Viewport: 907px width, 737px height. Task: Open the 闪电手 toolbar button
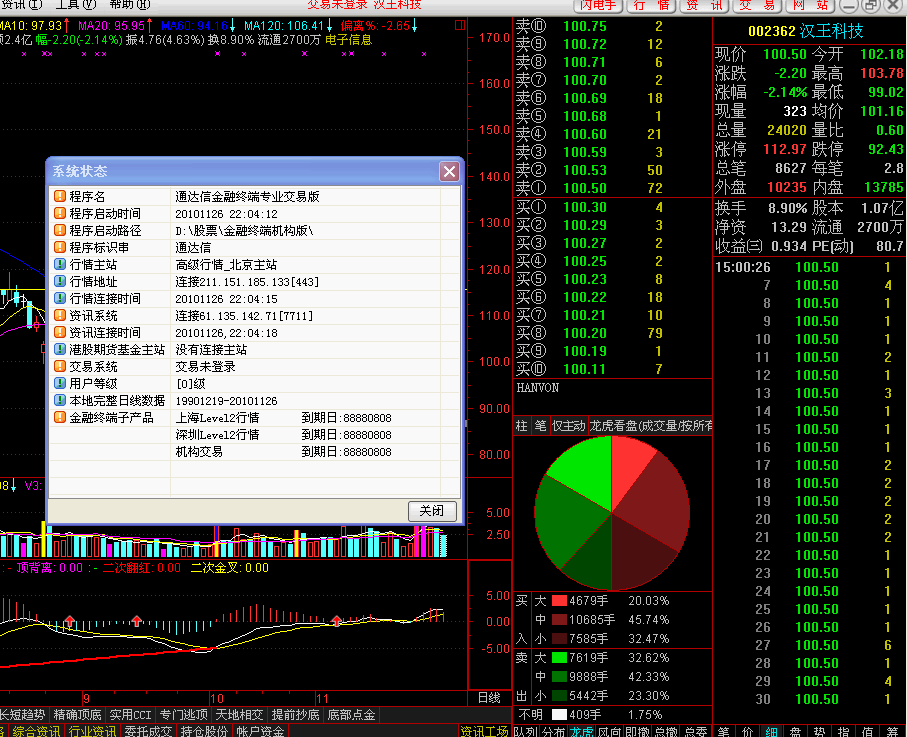pos(598,5)
